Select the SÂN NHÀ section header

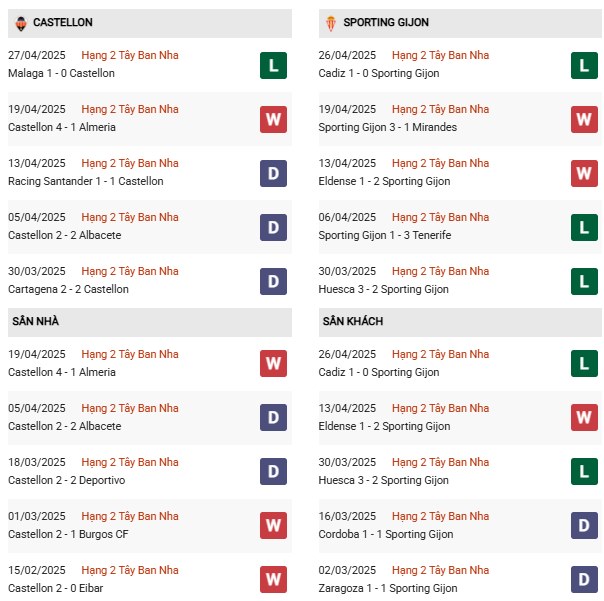[x=150, y=322]
